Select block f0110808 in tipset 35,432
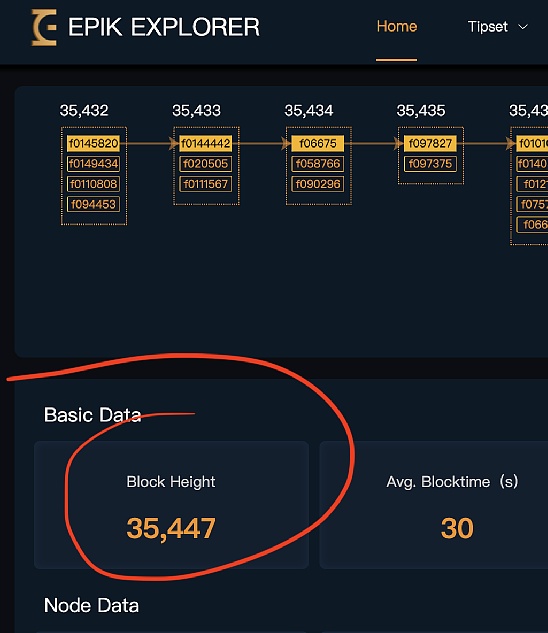This screenshot has width=548, height=633. 94,184
